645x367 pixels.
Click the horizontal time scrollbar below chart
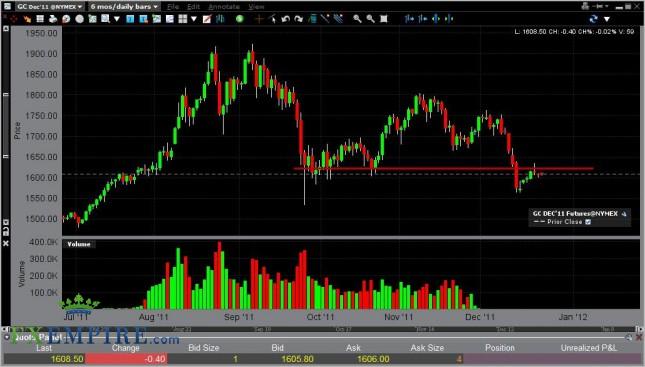(322, 330)
